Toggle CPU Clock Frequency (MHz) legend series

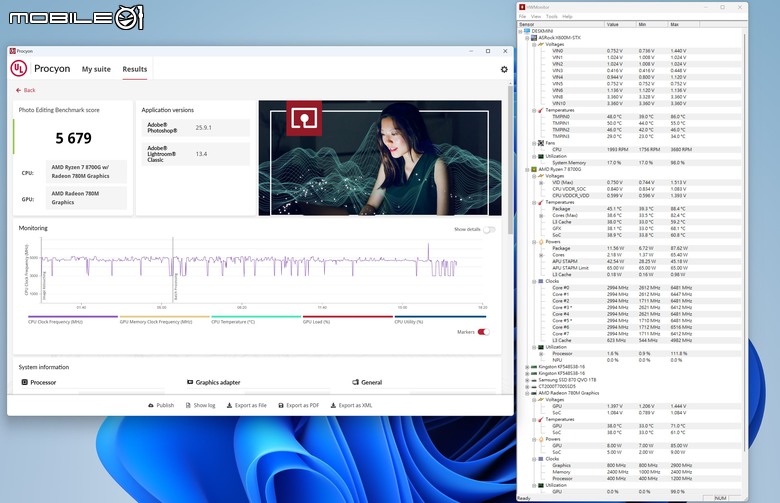(73, 319)
